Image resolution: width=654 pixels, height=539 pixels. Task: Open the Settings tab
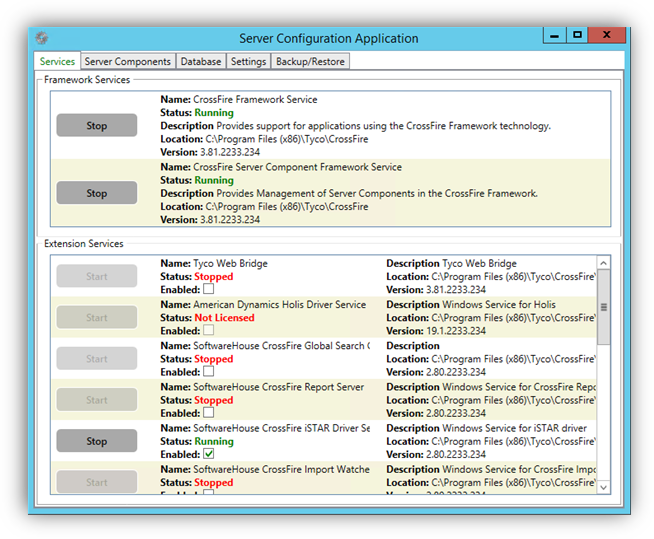click(248, 62)
